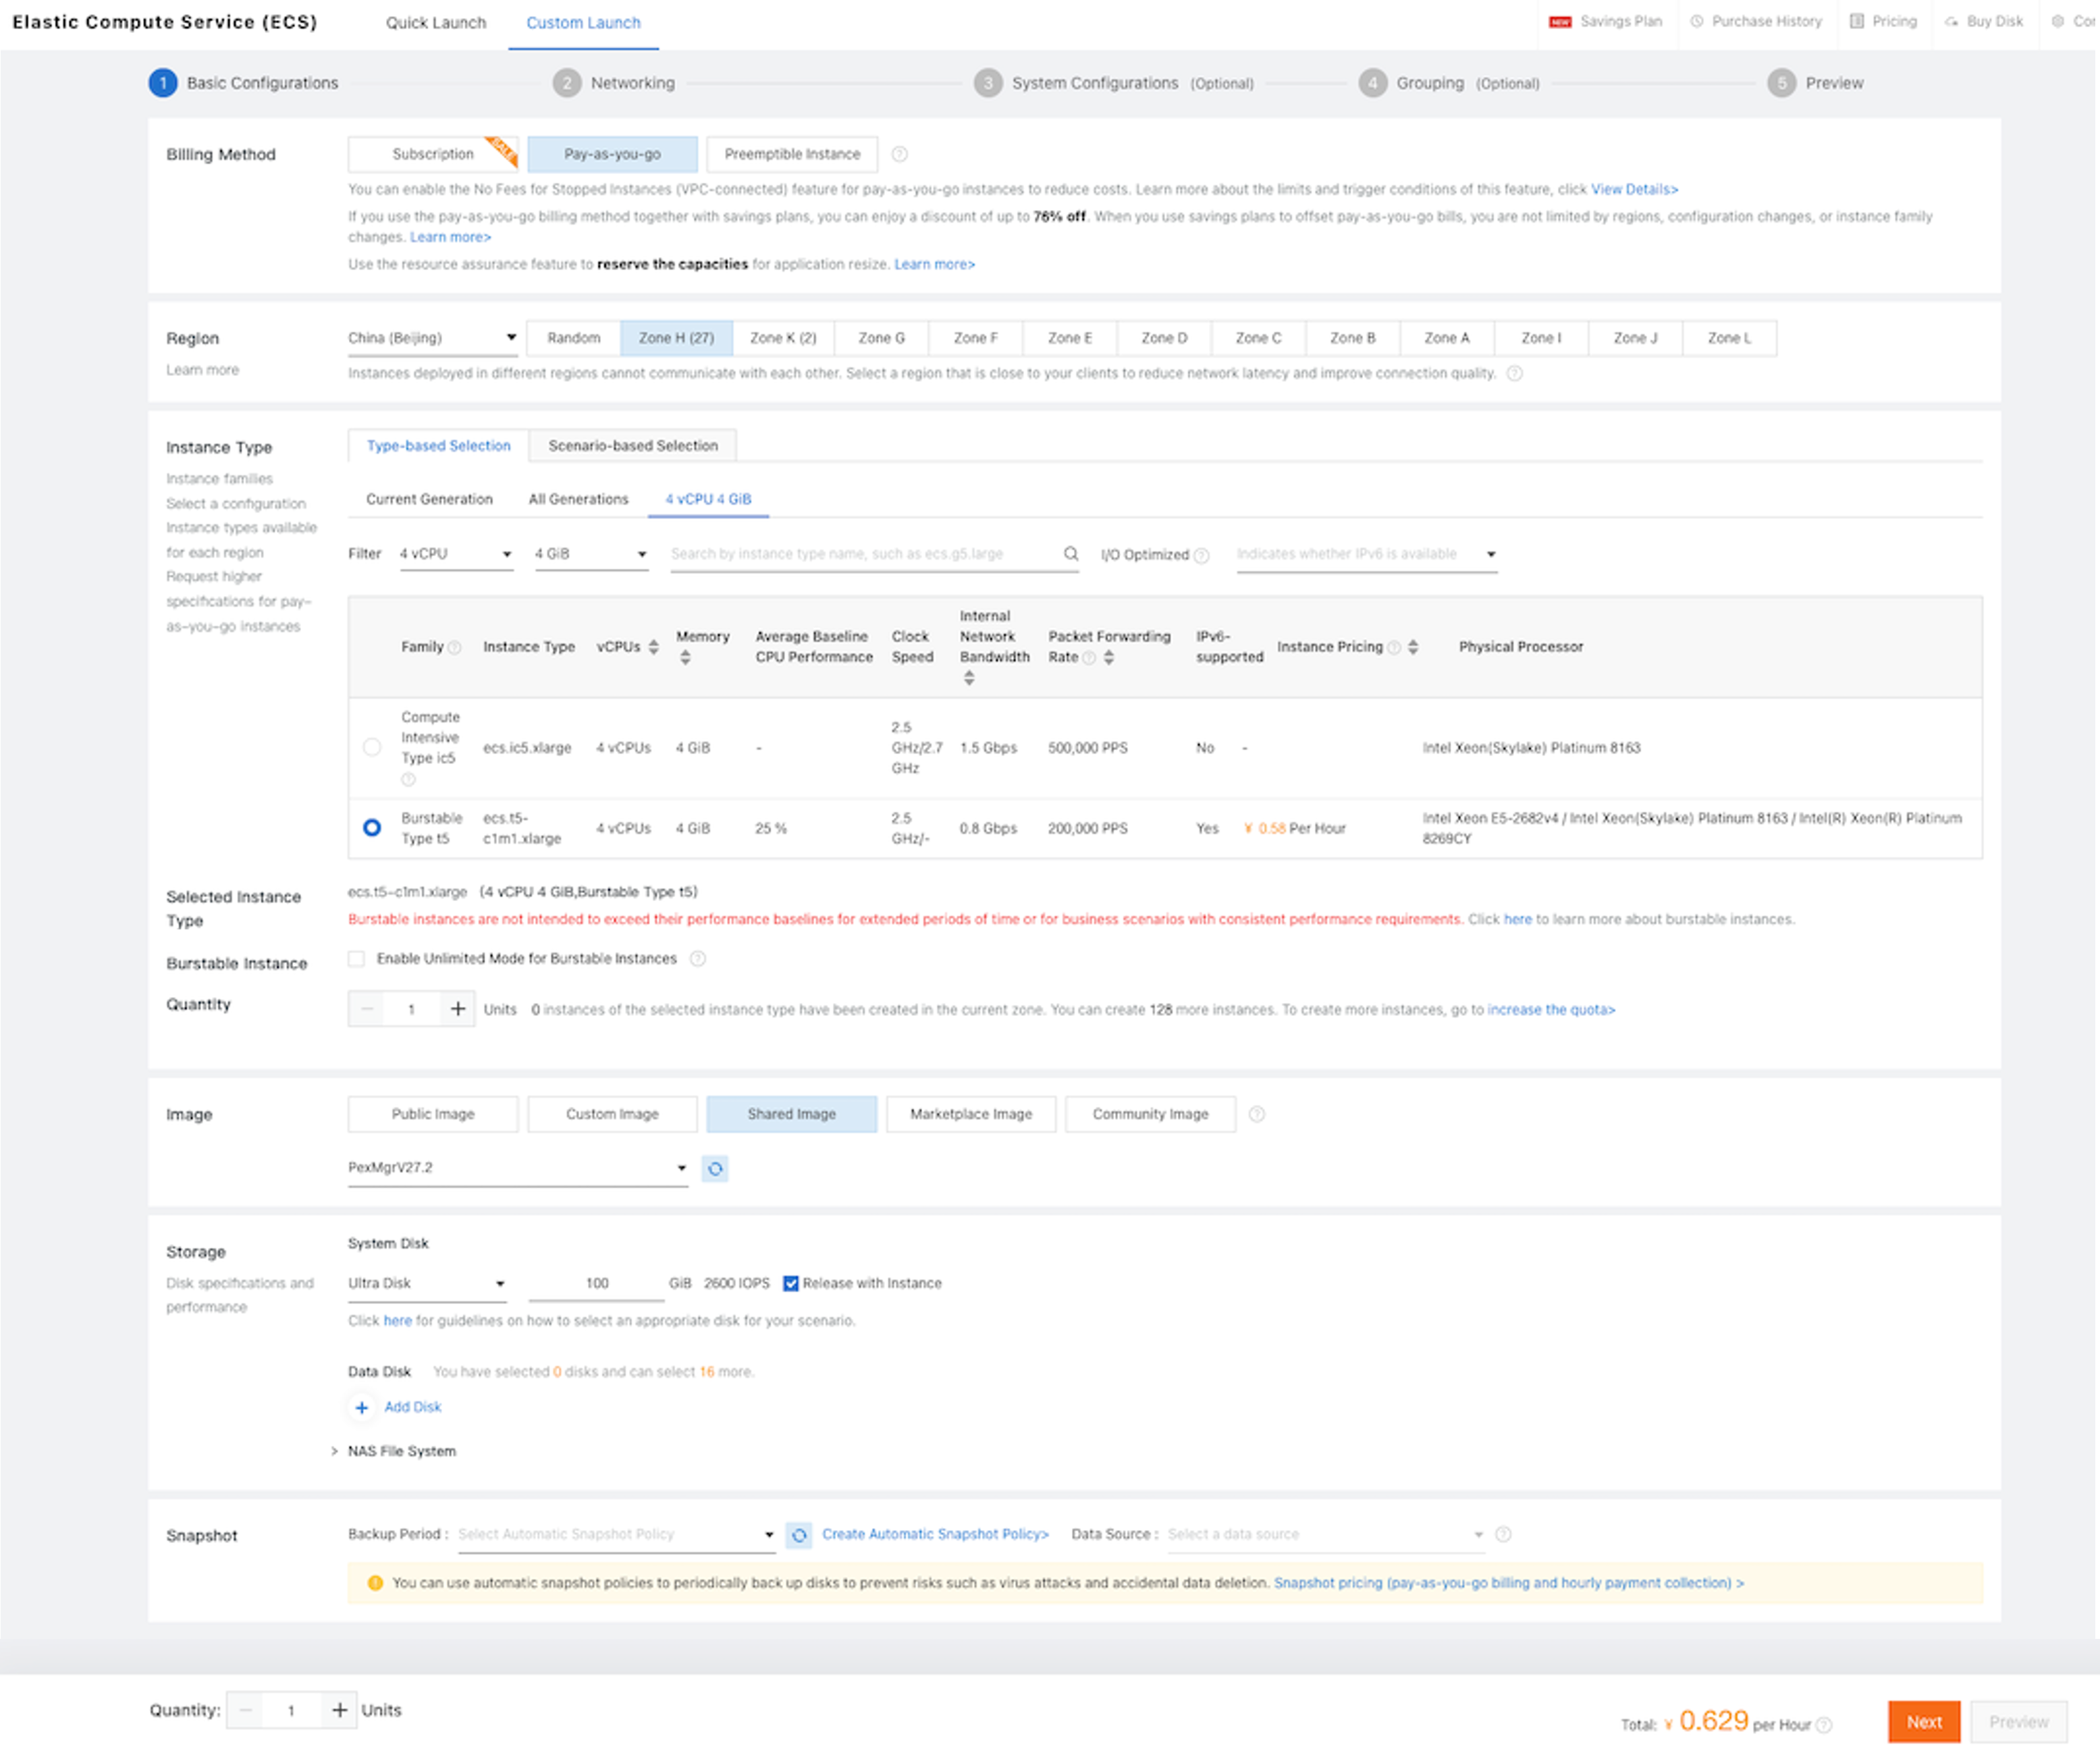
Task: Refresh the automatic snapshot policy list
Action: pyautogui.click(x=799, y=1535)
